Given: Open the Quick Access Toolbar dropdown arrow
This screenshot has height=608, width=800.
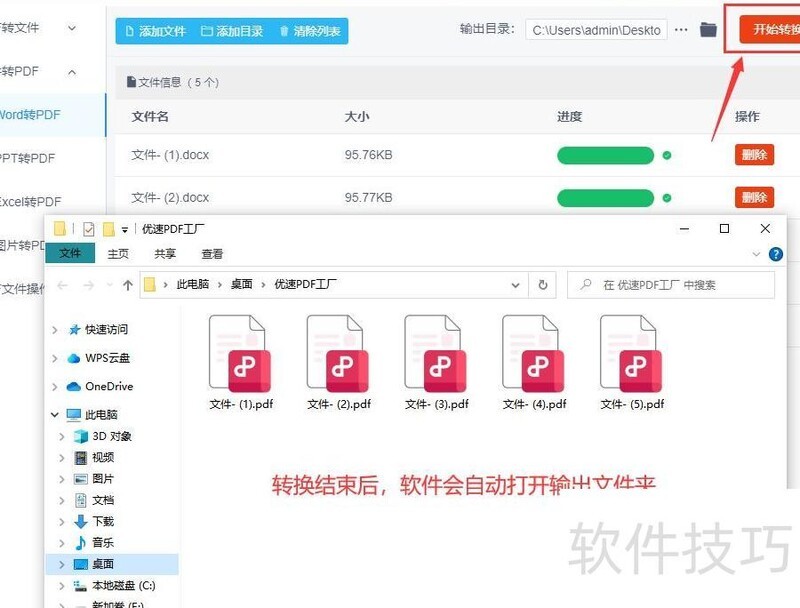Looking at the screenshot, I should pyautogui.click(x=123, y=228).
